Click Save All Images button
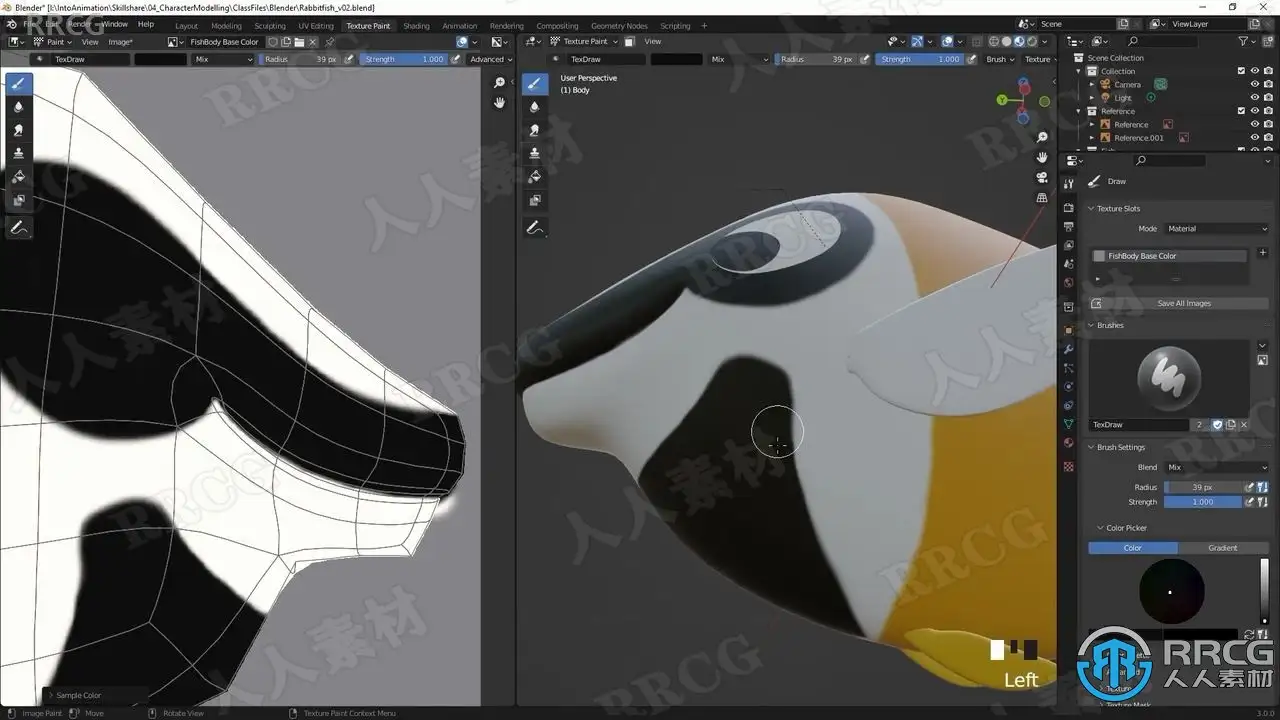Screen dimensions: 1280x720 [1178, 303]
